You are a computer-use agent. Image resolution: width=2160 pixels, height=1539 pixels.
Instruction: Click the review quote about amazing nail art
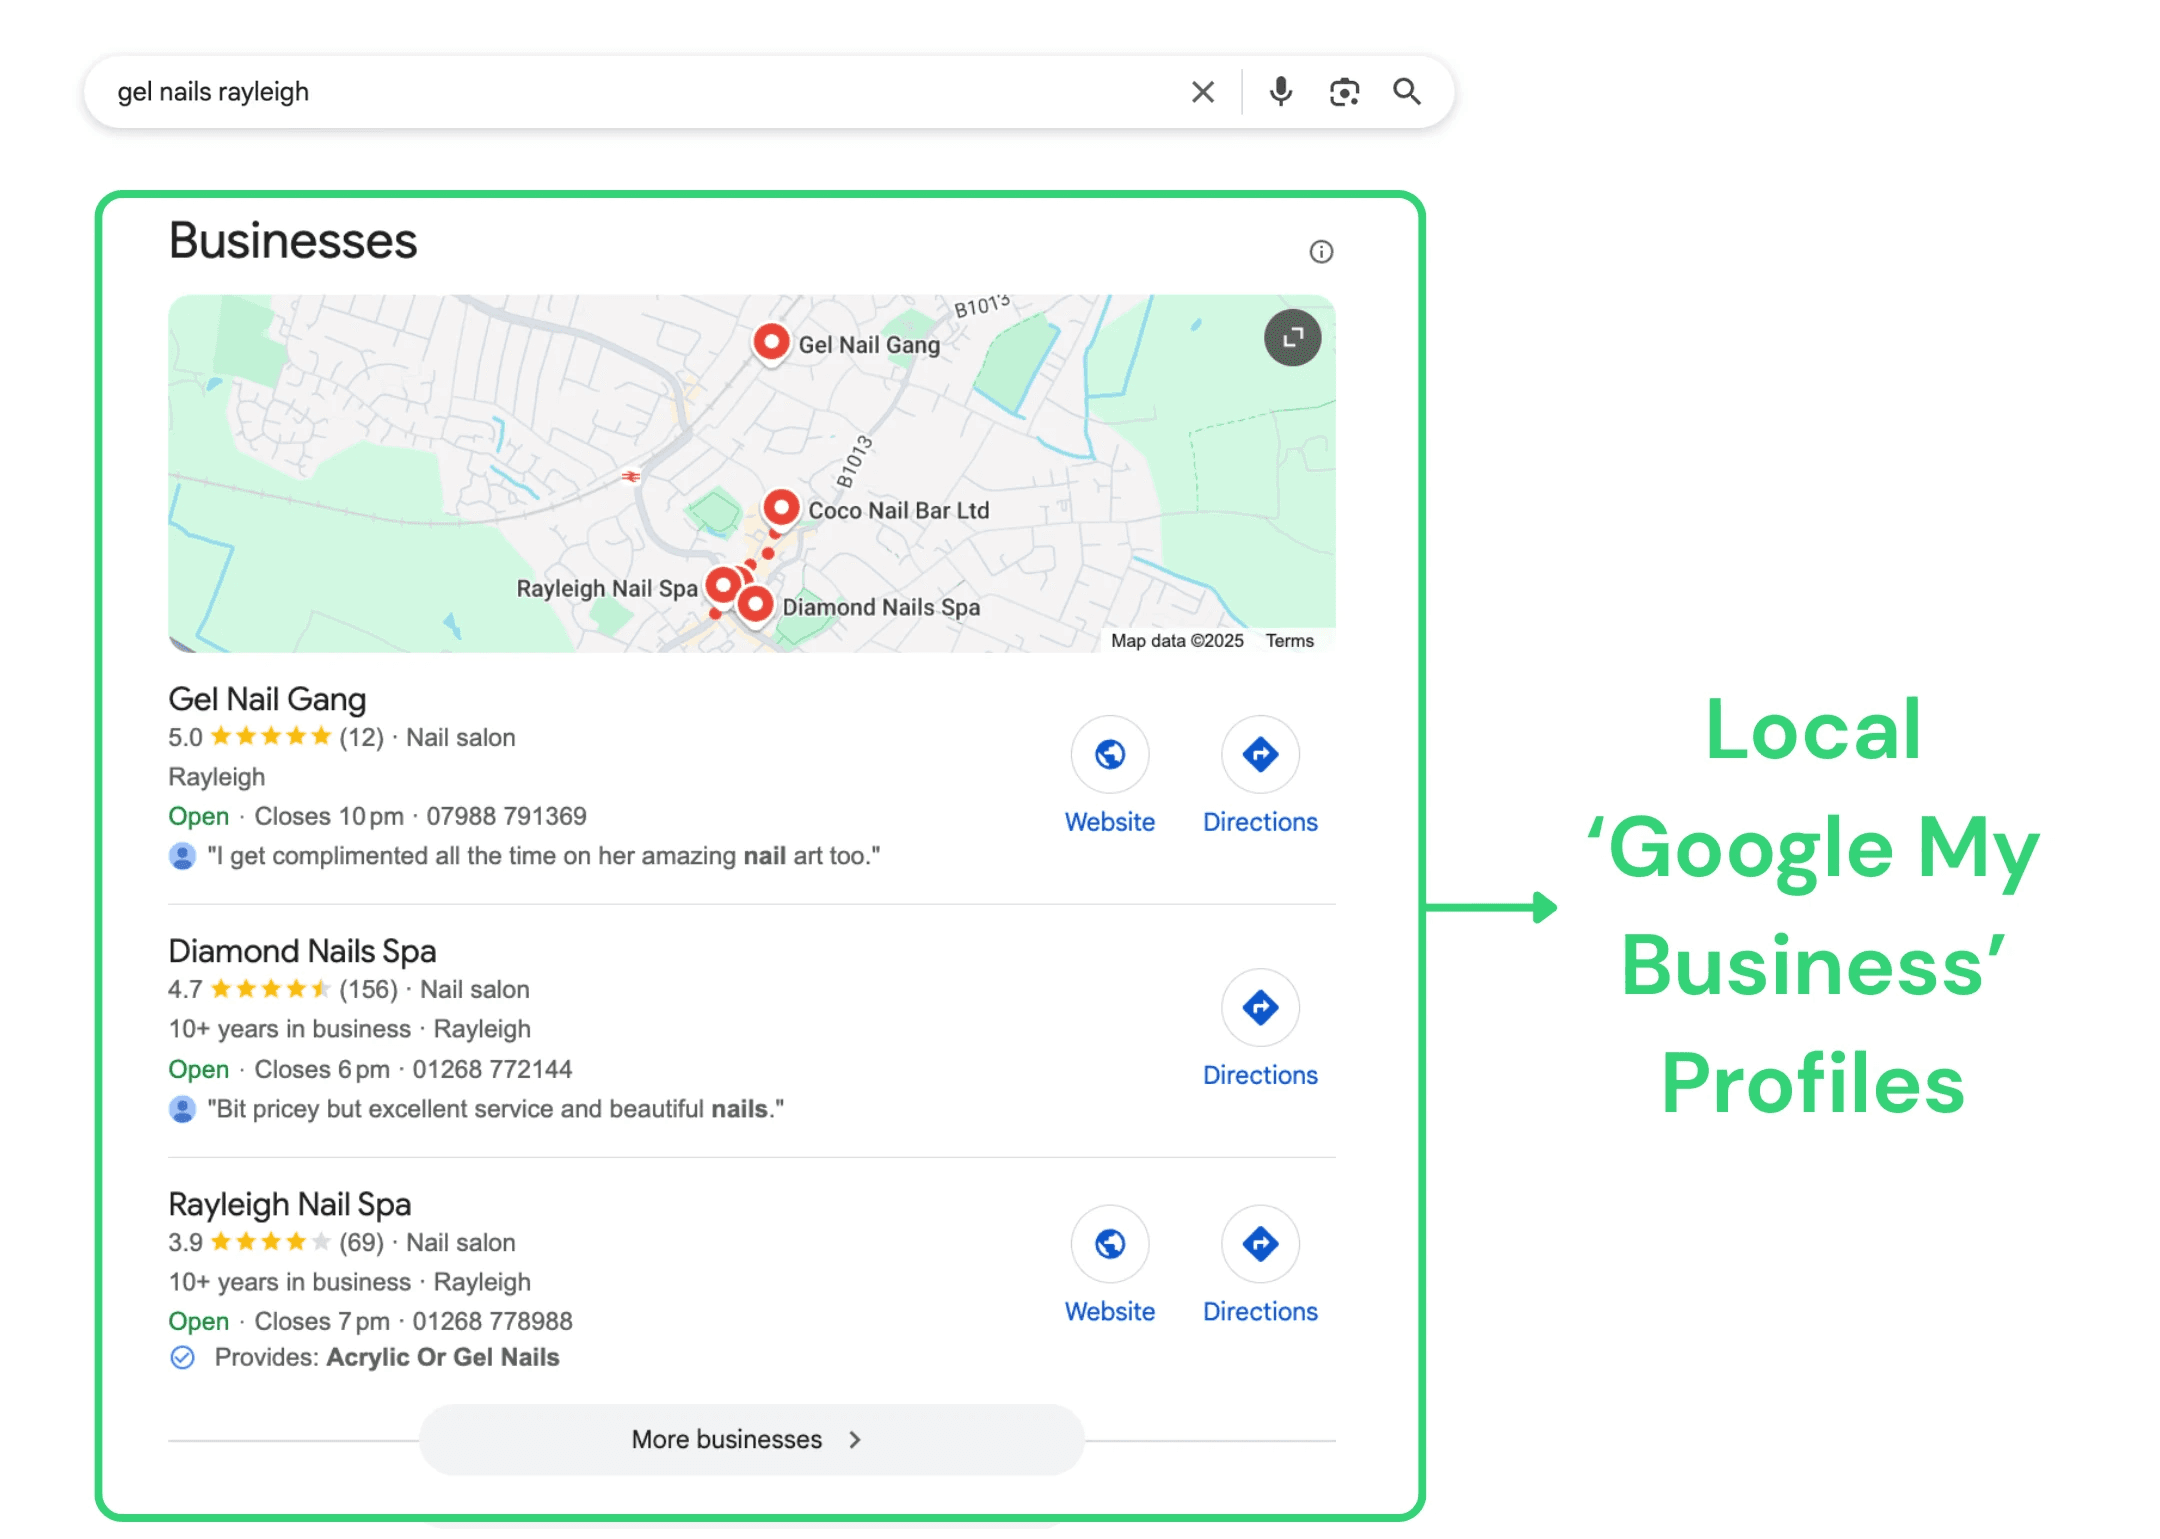point(543,856)
